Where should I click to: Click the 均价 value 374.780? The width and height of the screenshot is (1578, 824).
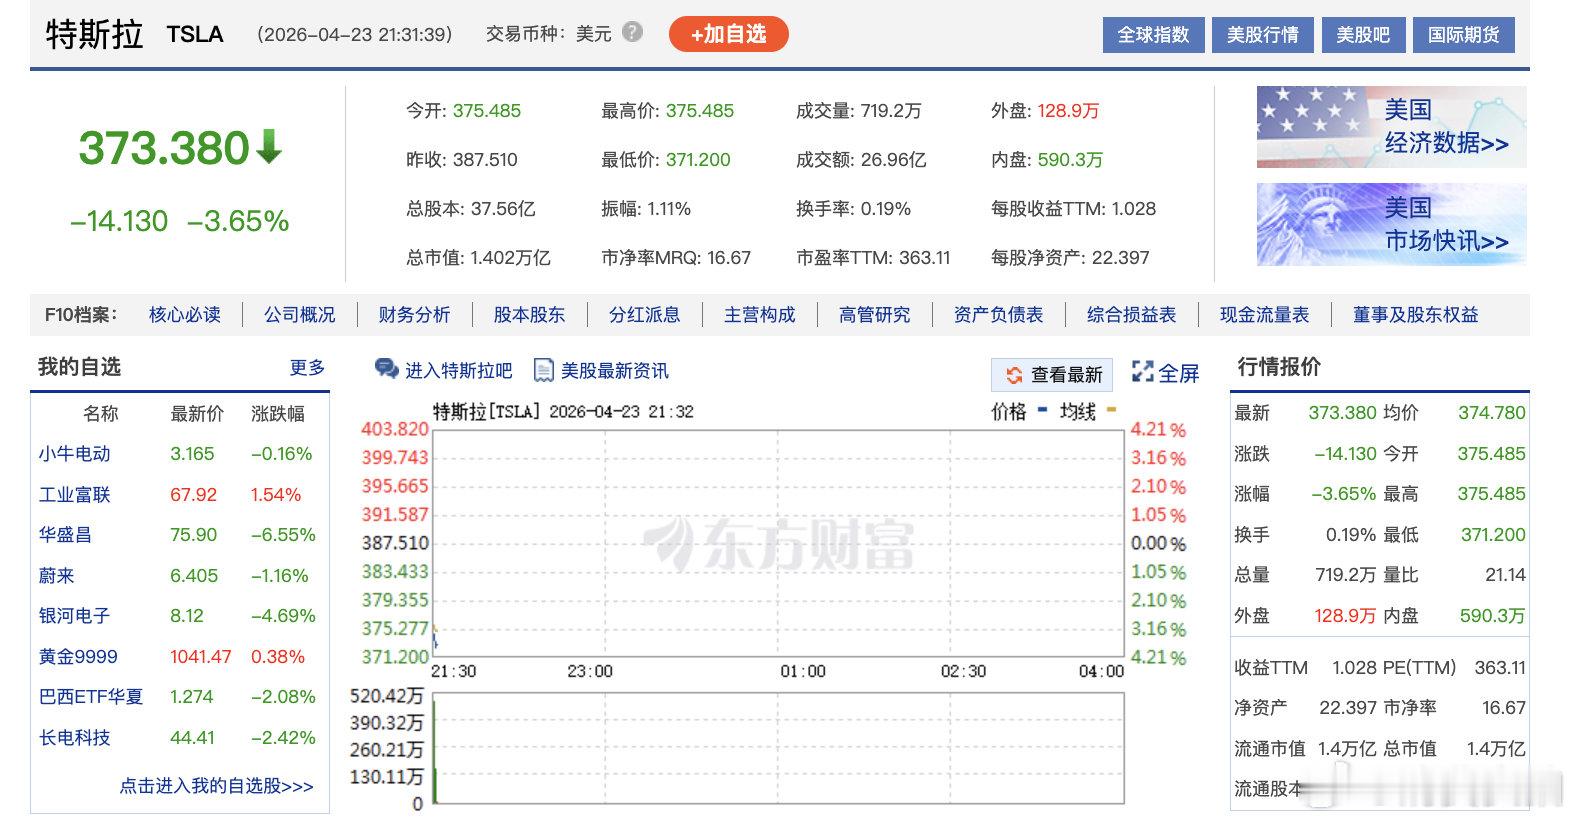(x=1491, y=413)
